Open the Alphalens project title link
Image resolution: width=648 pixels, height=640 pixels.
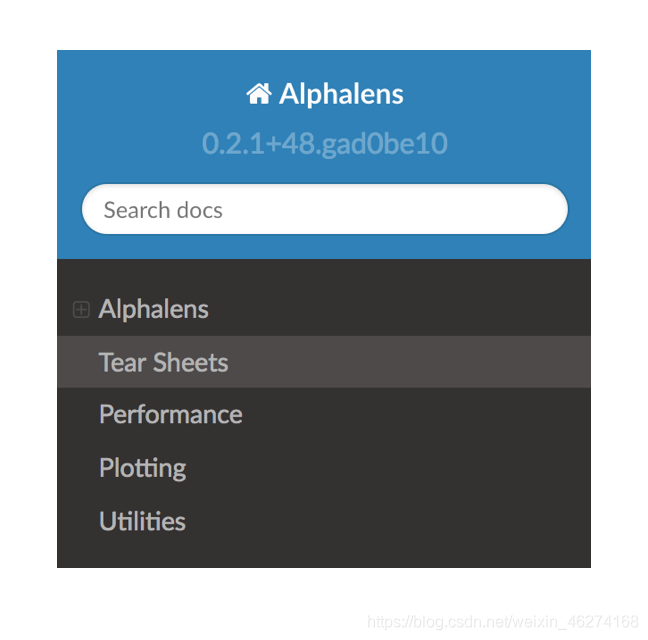pyautogui.click(x=341, y=94)
